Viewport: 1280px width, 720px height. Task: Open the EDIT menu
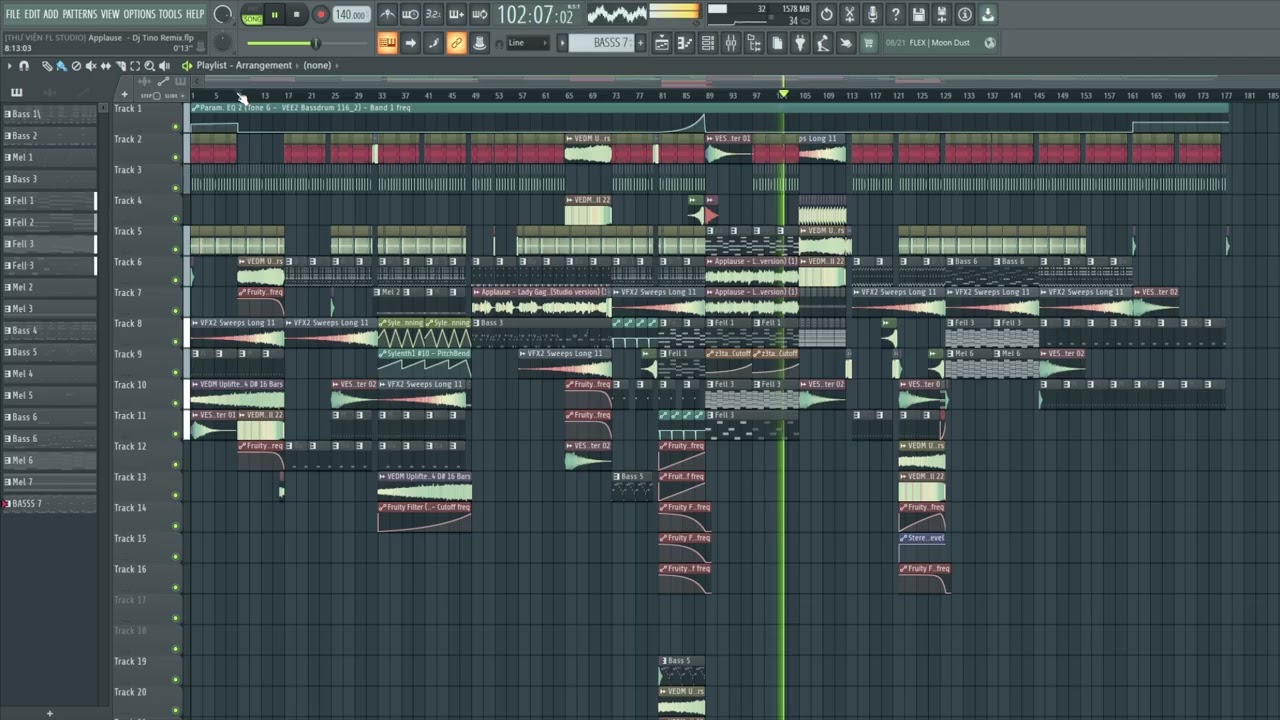click(x=32, y=14)
